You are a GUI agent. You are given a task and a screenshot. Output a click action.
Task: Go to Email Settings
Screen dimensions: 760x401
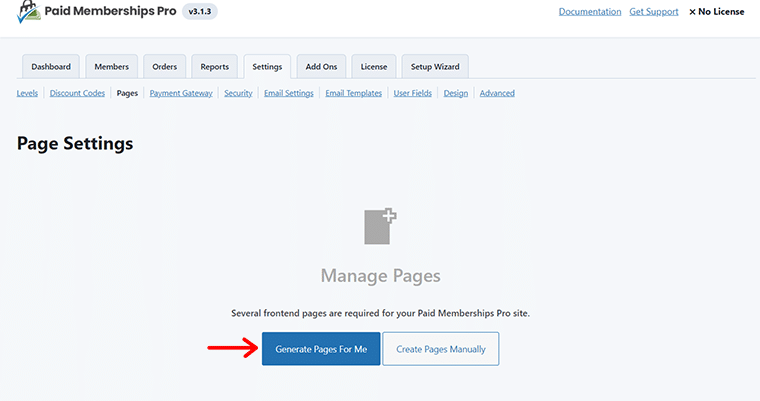point(289,93)
